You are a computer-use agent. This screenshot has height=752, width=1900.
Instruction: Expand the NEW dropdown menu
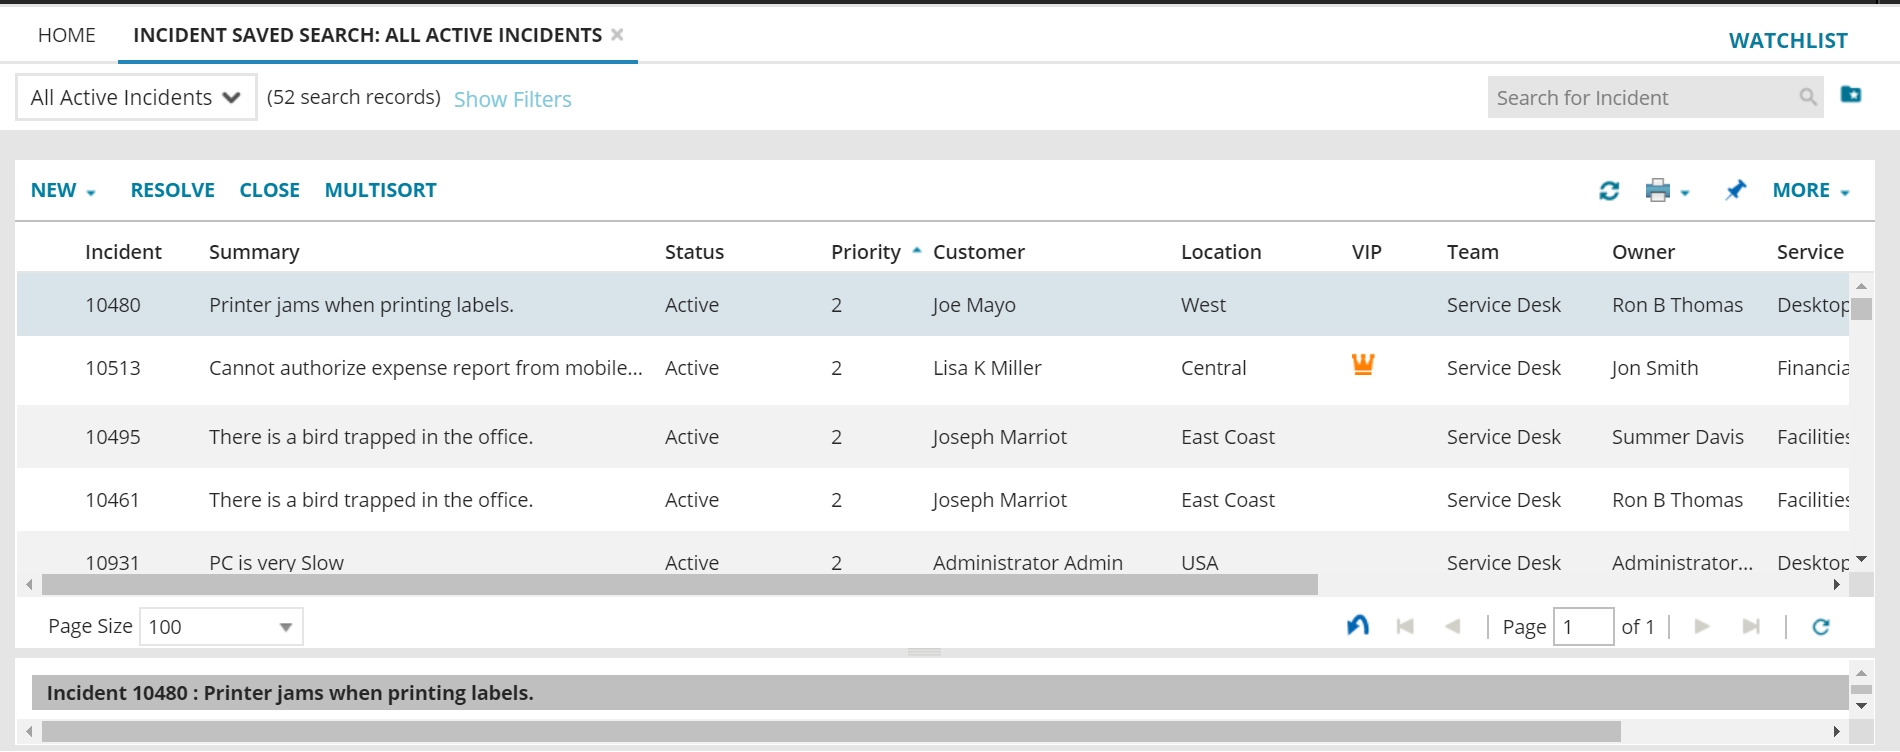[x=63, y=191]
